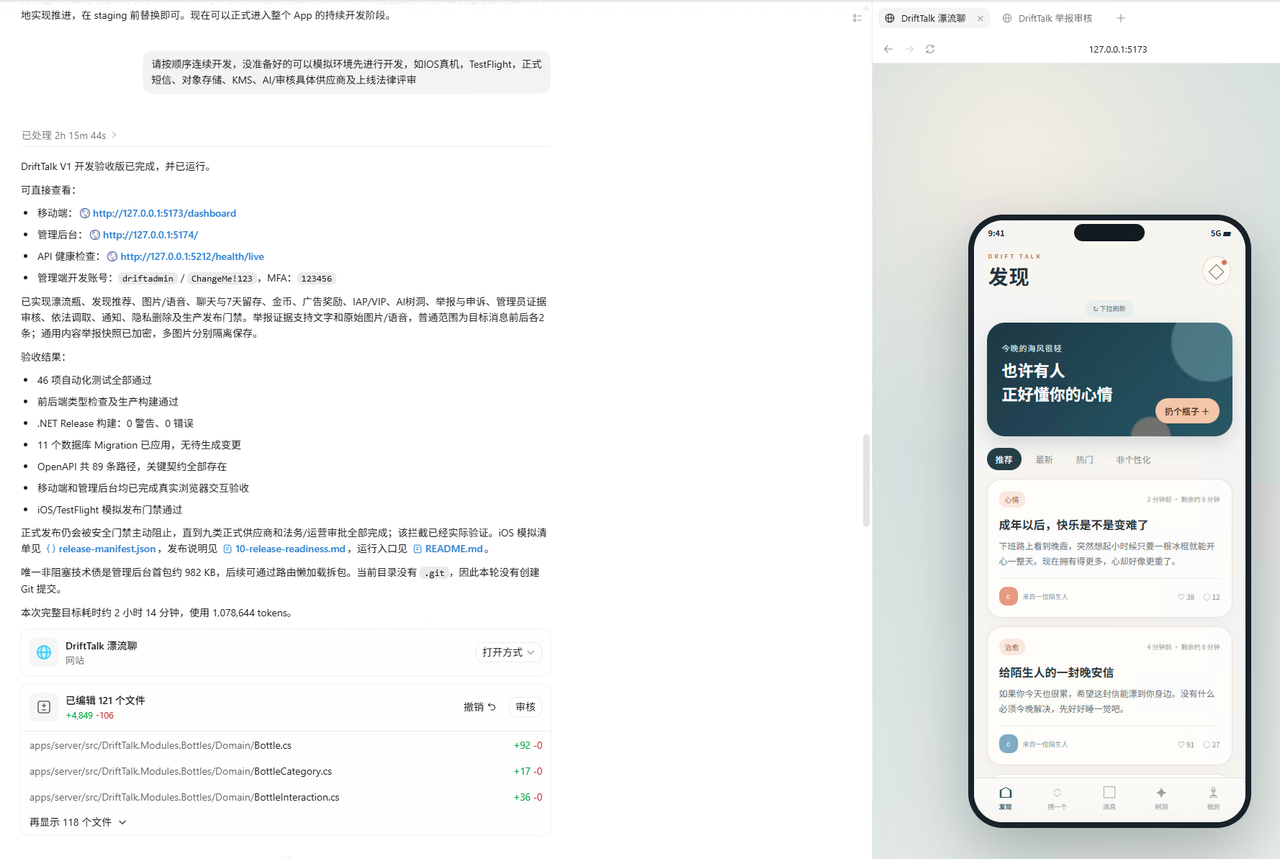Click the outline list icon near panel divider

(x=857, y=18)
